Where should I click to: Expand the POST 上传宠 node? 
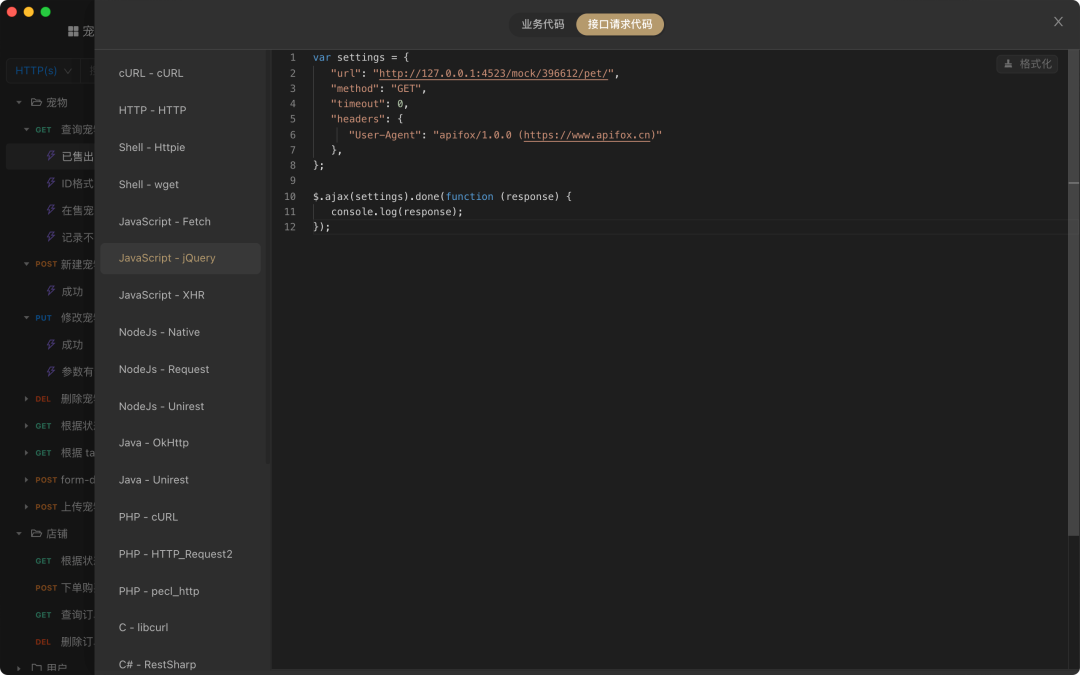pos(27,507)
